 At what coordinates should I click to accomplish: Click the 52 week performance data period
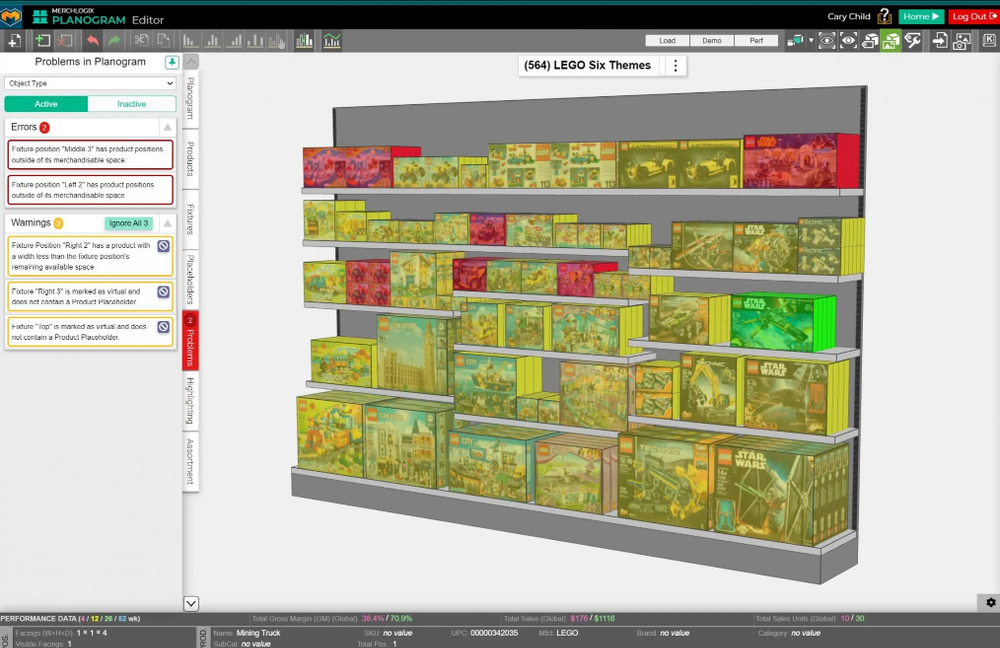pos(122,619)
